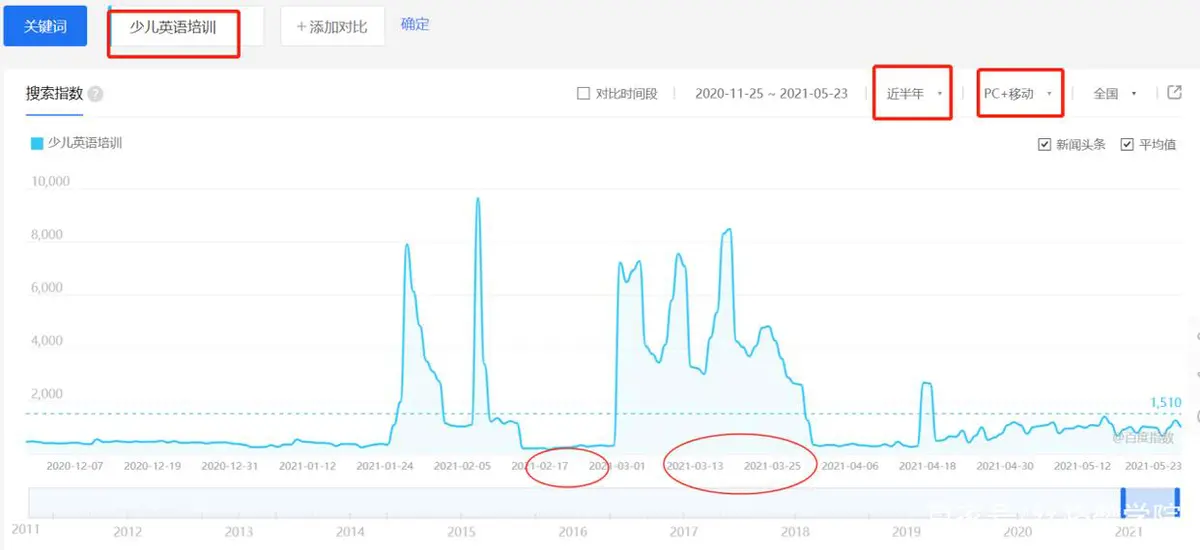Click the 确定 link
This screenshot has width=1200, height=550.
click(415, 24)
